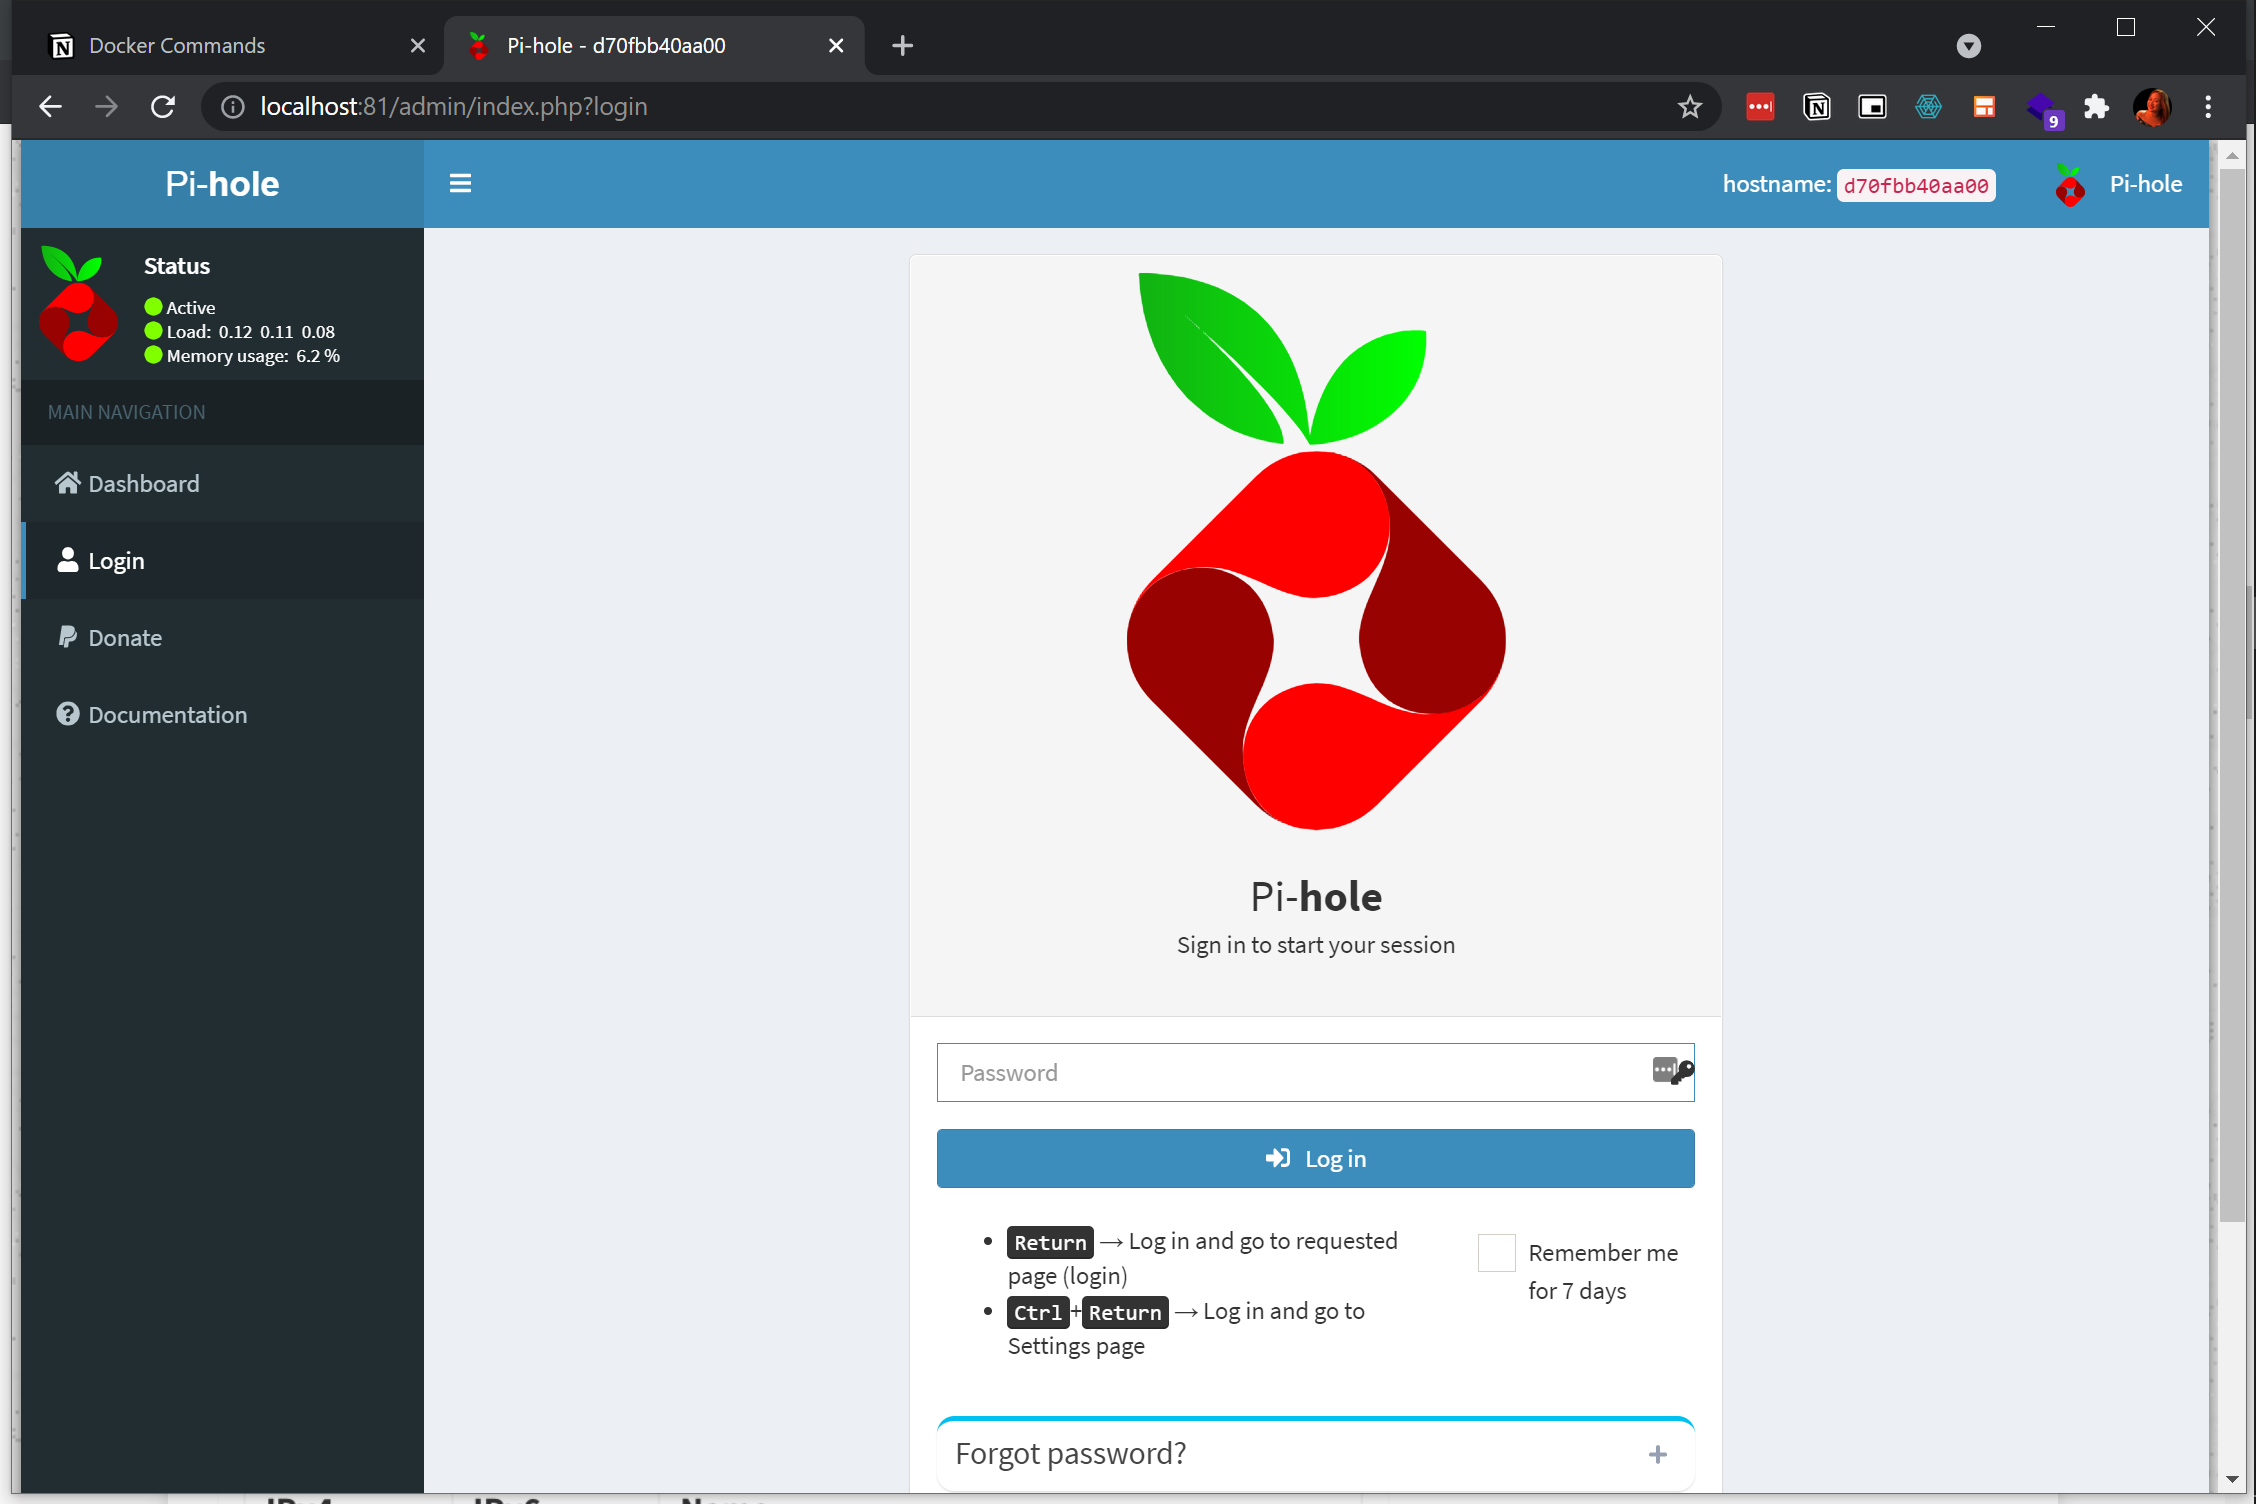Click the Memory usage status line
The image size is (2256, 1504).
(242, 356)
